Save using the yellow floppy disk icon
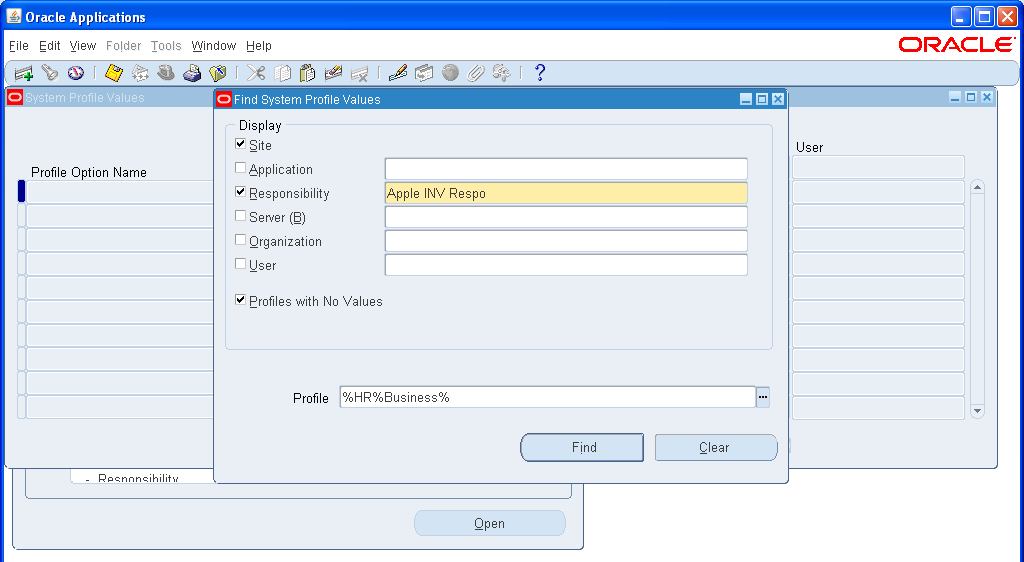Screen dimensions: 1024x562 [x=114, y=73]
